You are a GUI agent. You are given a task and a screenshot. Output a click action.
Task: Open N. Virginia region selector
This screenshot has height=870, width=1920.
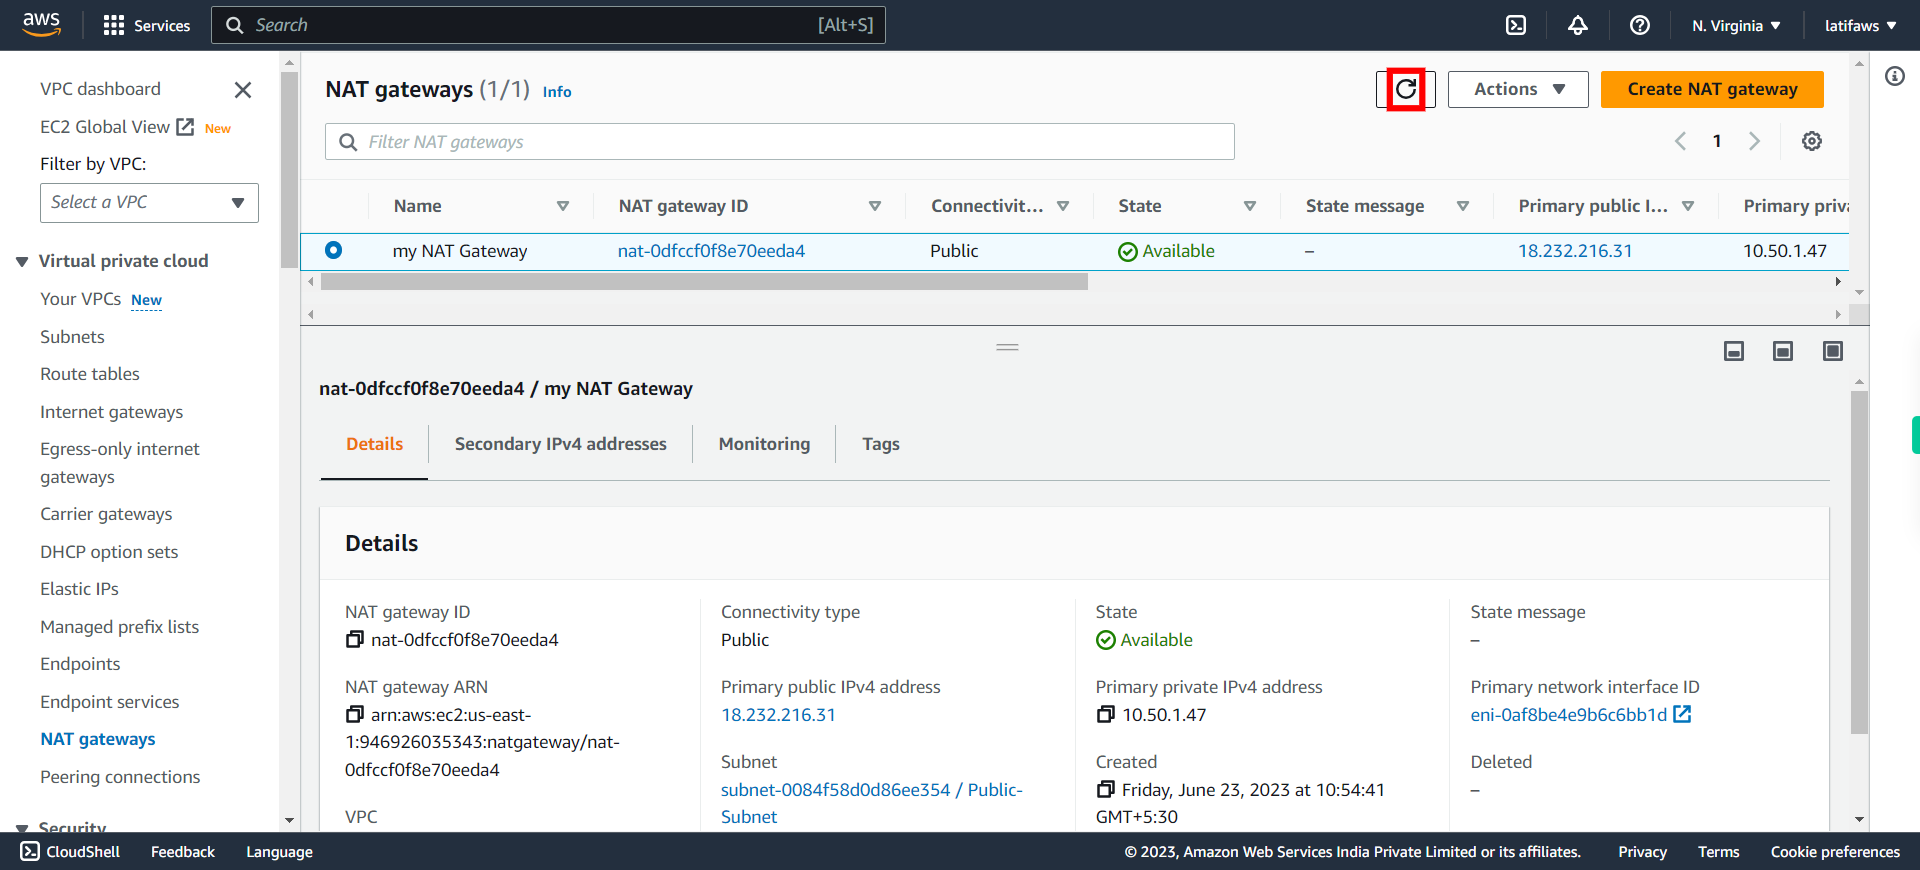[1736, 25]
